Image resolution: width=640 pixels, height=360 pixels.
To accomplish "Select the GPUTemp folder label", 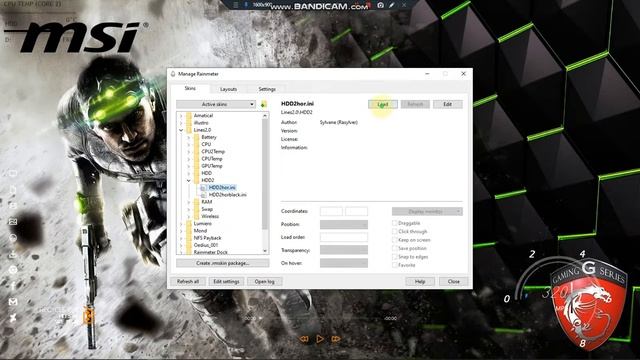I will coord(212,166).
